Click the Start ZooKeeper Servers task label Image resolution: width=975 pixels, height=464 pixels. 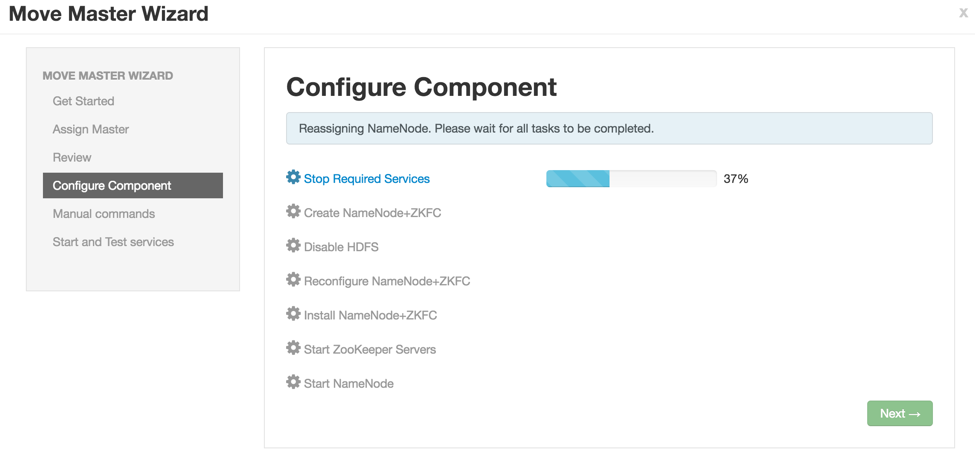[370, 349]
